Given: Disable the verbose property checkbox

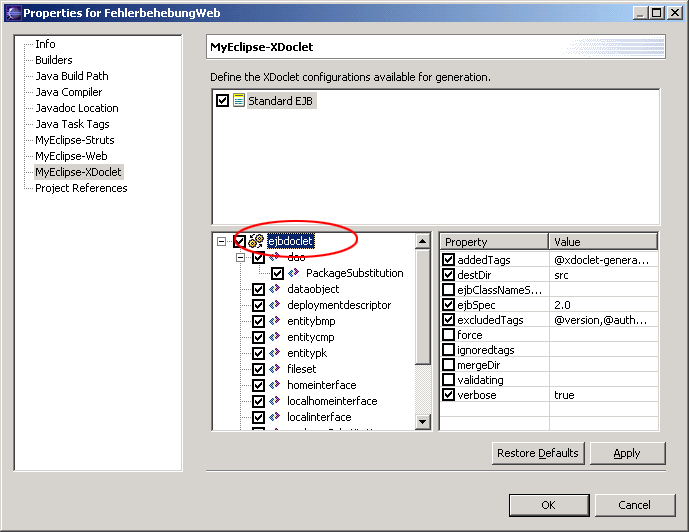Looking at the screenshot, I should coord(448,395).
